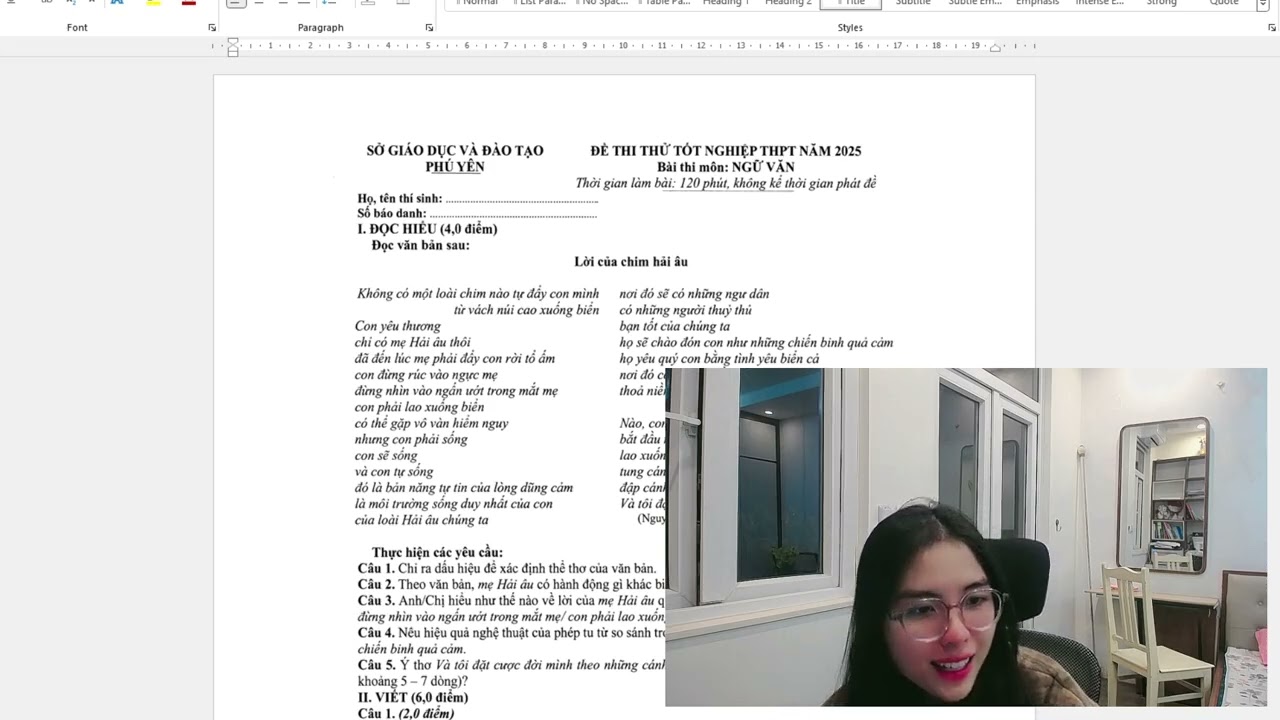1280x720 pixels.
Task: Click the red font color button
Action: coord(189,3)
